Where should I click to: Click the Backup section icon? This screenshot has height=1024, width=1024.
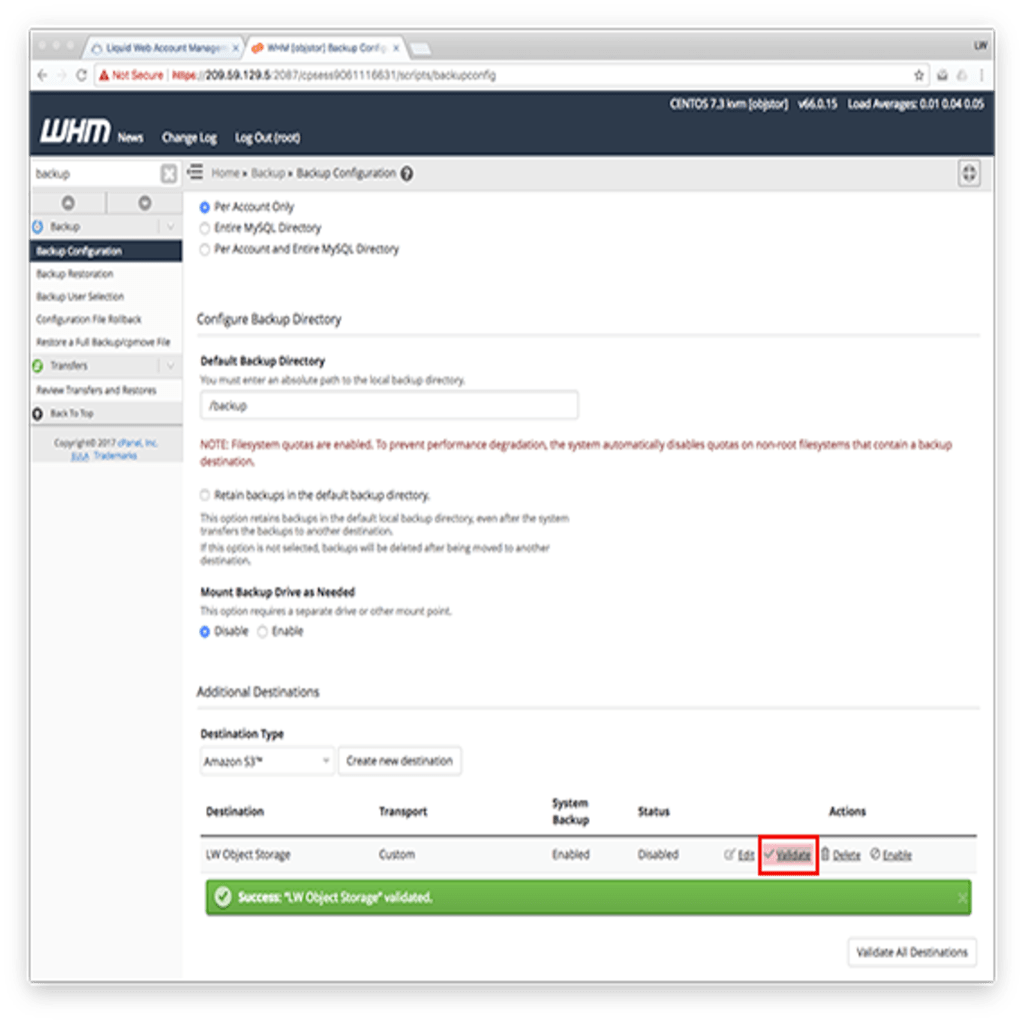(38, 227)
